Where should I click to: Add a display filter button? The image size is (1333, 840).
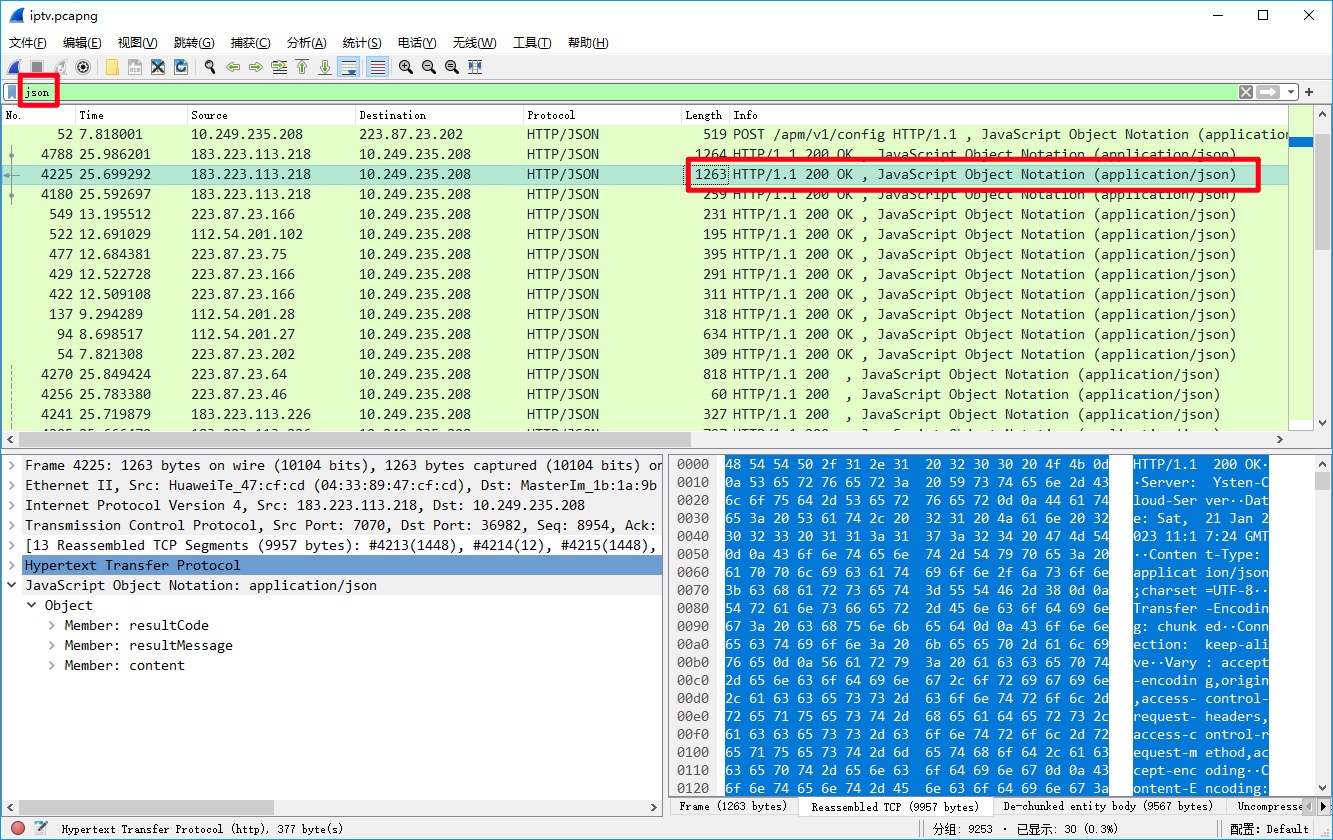point(1309,92)
